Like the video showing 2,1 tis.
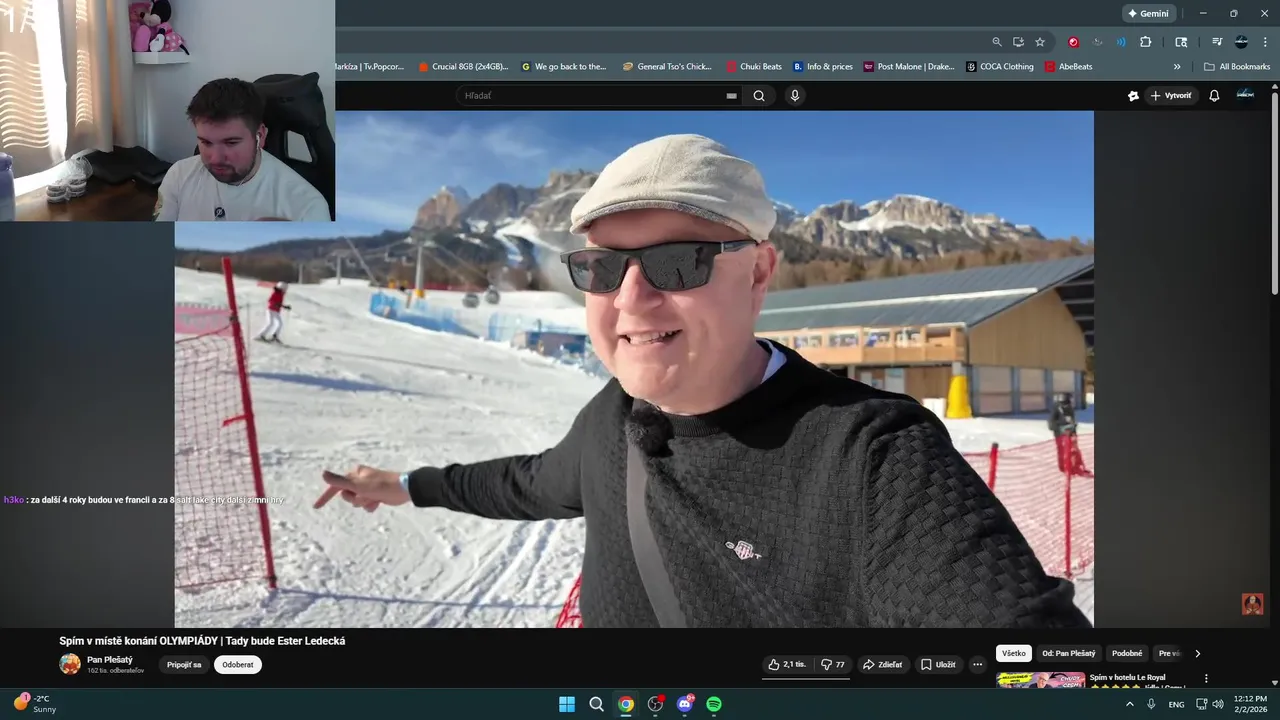The image size is (1280, 720). coord(787,665)
